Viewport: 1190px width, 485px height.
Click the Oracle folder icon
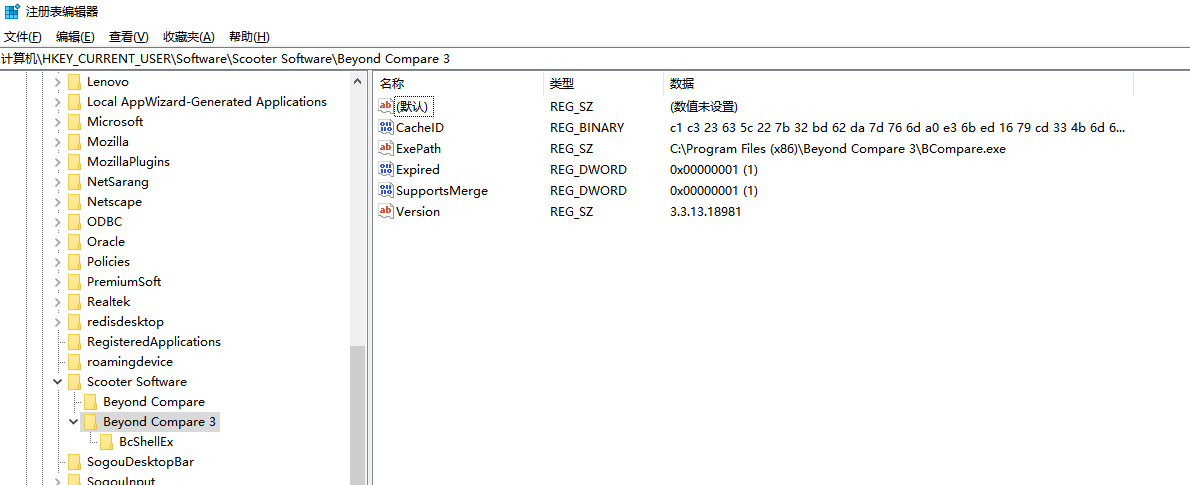74,241
